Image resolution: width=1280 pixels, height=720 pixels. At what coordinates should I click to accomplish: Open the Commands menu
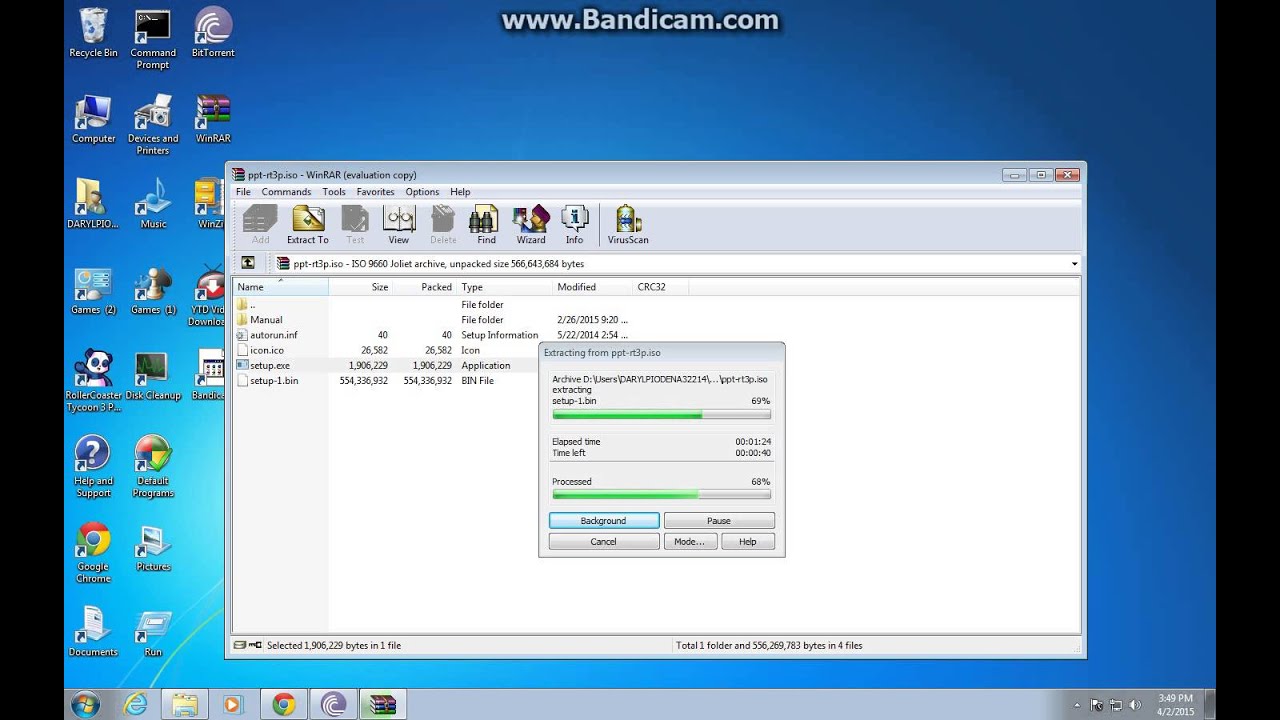click(x=286, y=192)
